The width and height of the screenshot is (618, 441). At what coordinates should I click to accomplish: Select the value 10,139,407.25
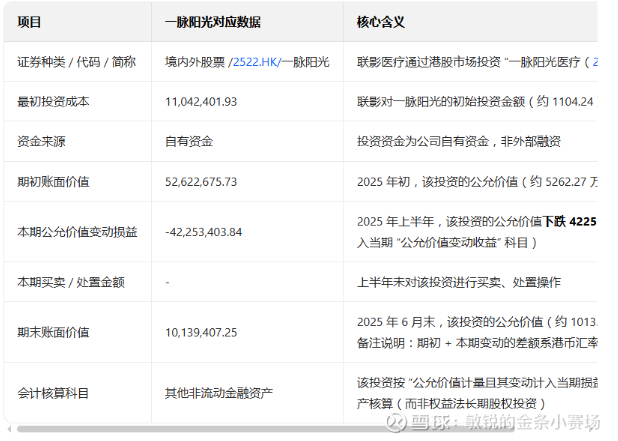pyautogui.click(x=201, y=333)
